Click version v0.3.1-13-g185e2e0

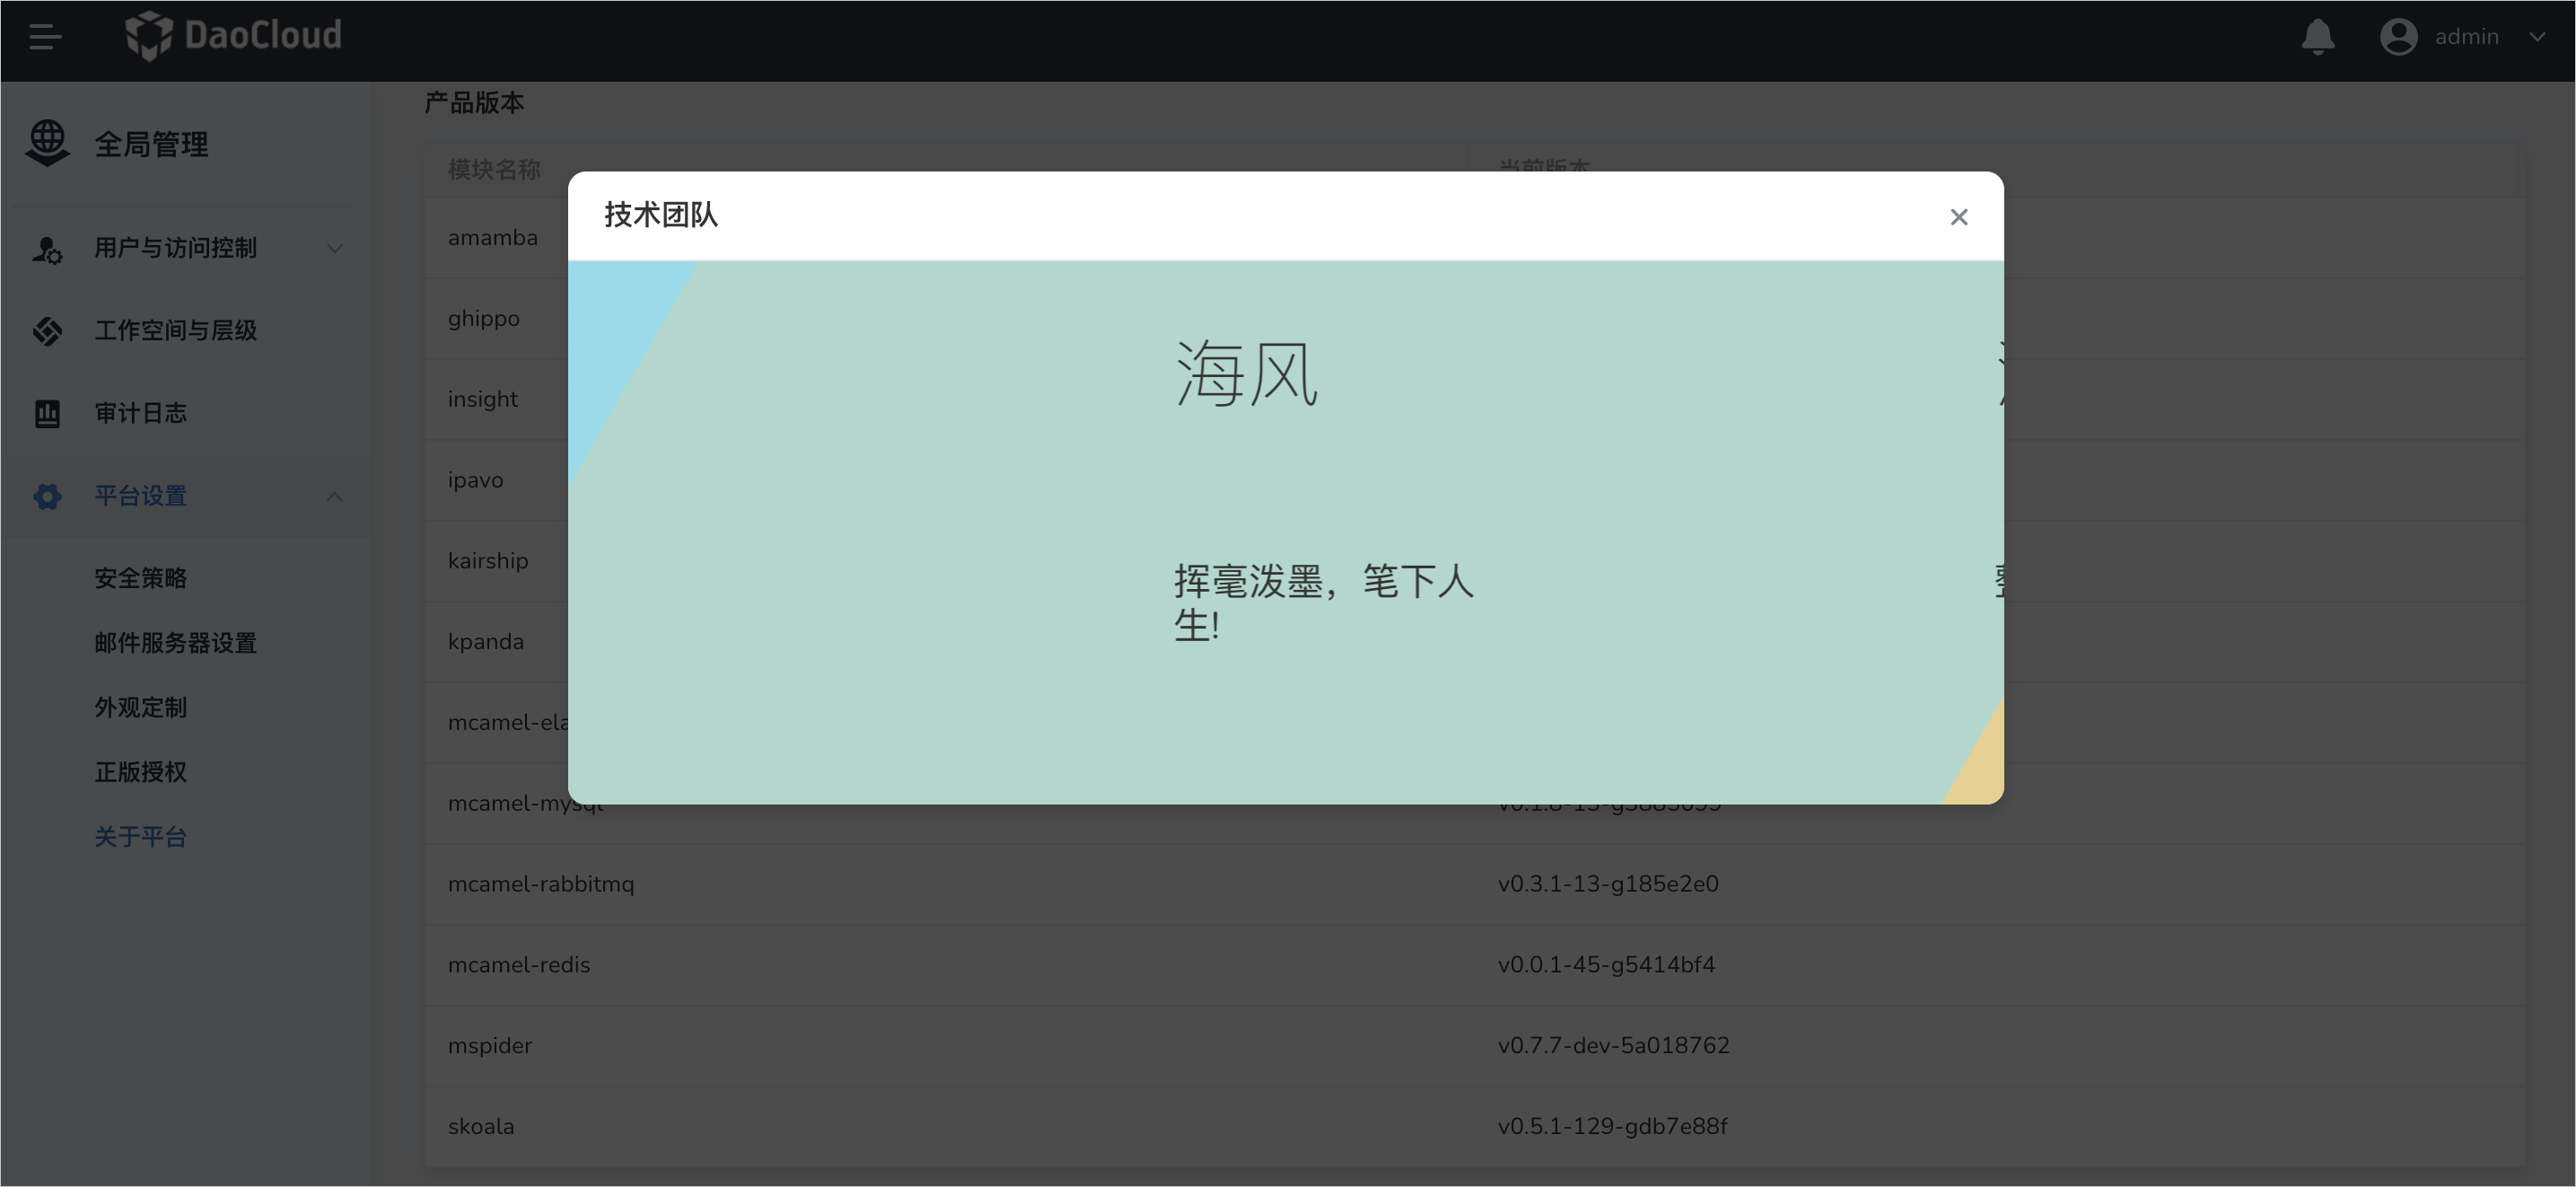tap(1608, 884)
